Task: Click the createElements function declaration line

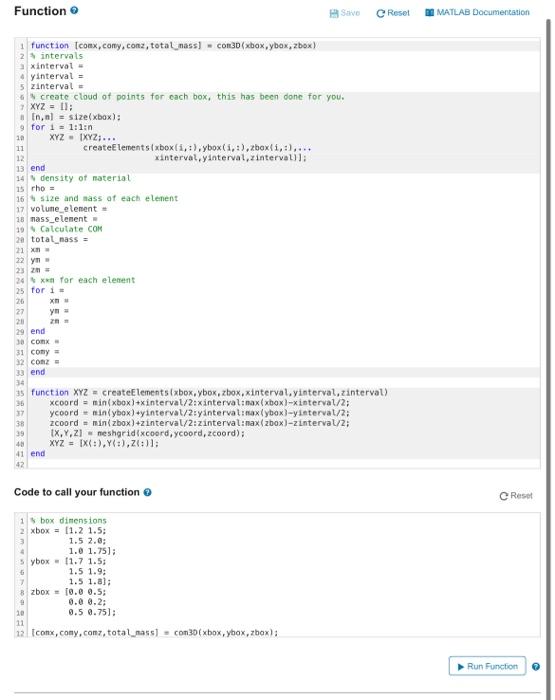Action: [209, 392]
